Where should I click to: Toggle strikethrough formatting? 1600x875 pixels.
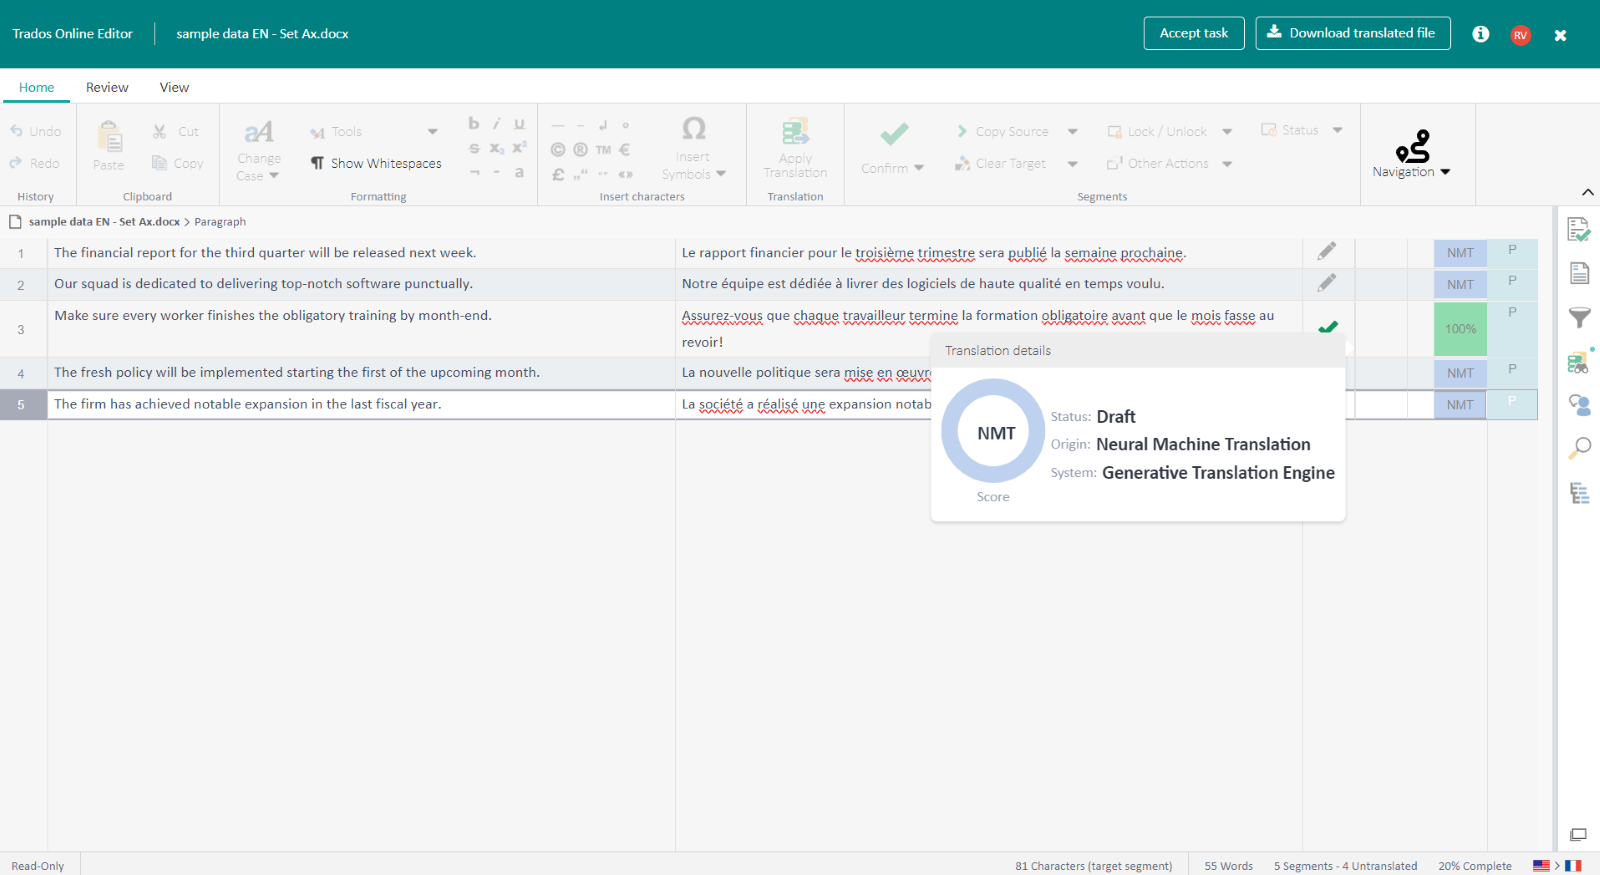(x=474, y=148)
